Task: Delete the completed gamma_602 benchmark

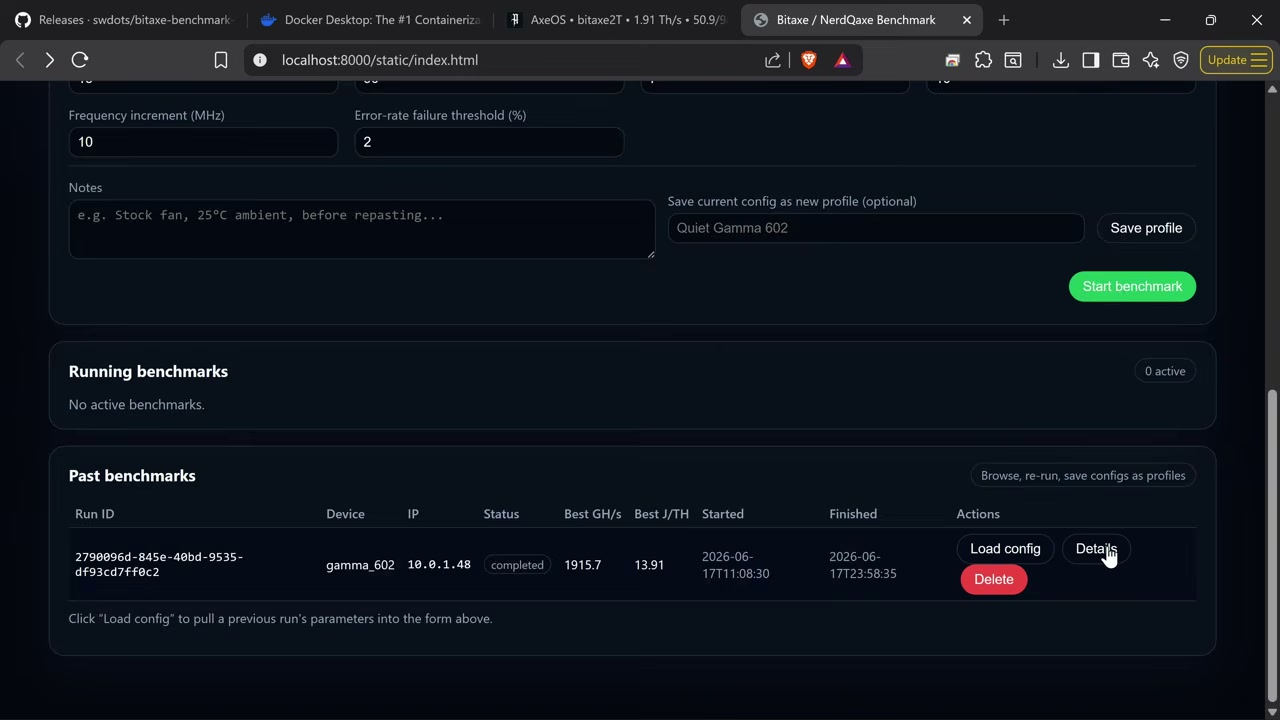Action: coord(993,580)
